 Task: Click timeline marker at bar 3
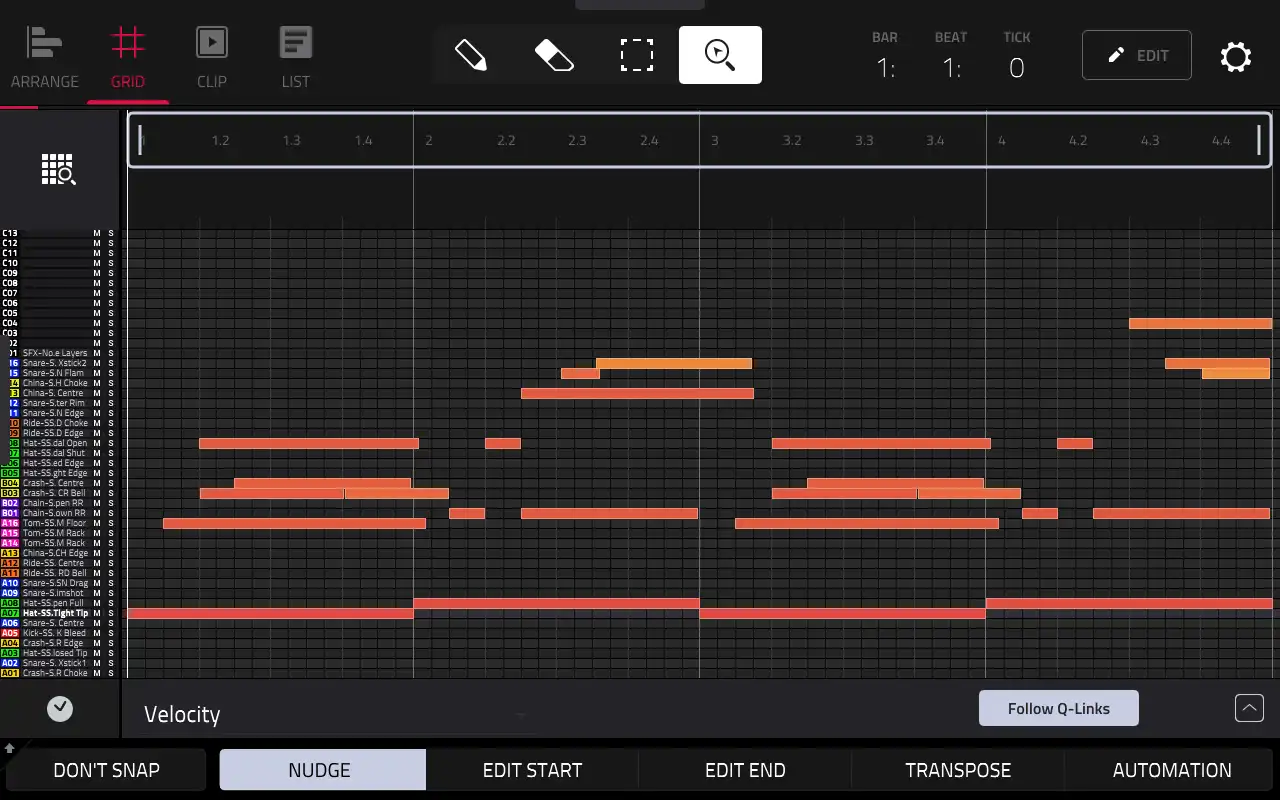click(x=714, y=141)
